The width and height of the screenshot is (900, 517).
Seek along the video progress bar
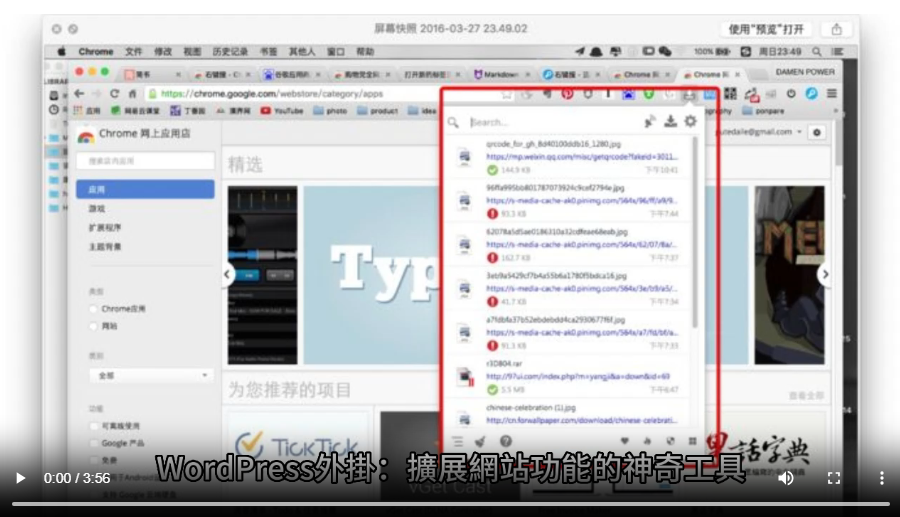pyautogui.click(x=451, y=504)
